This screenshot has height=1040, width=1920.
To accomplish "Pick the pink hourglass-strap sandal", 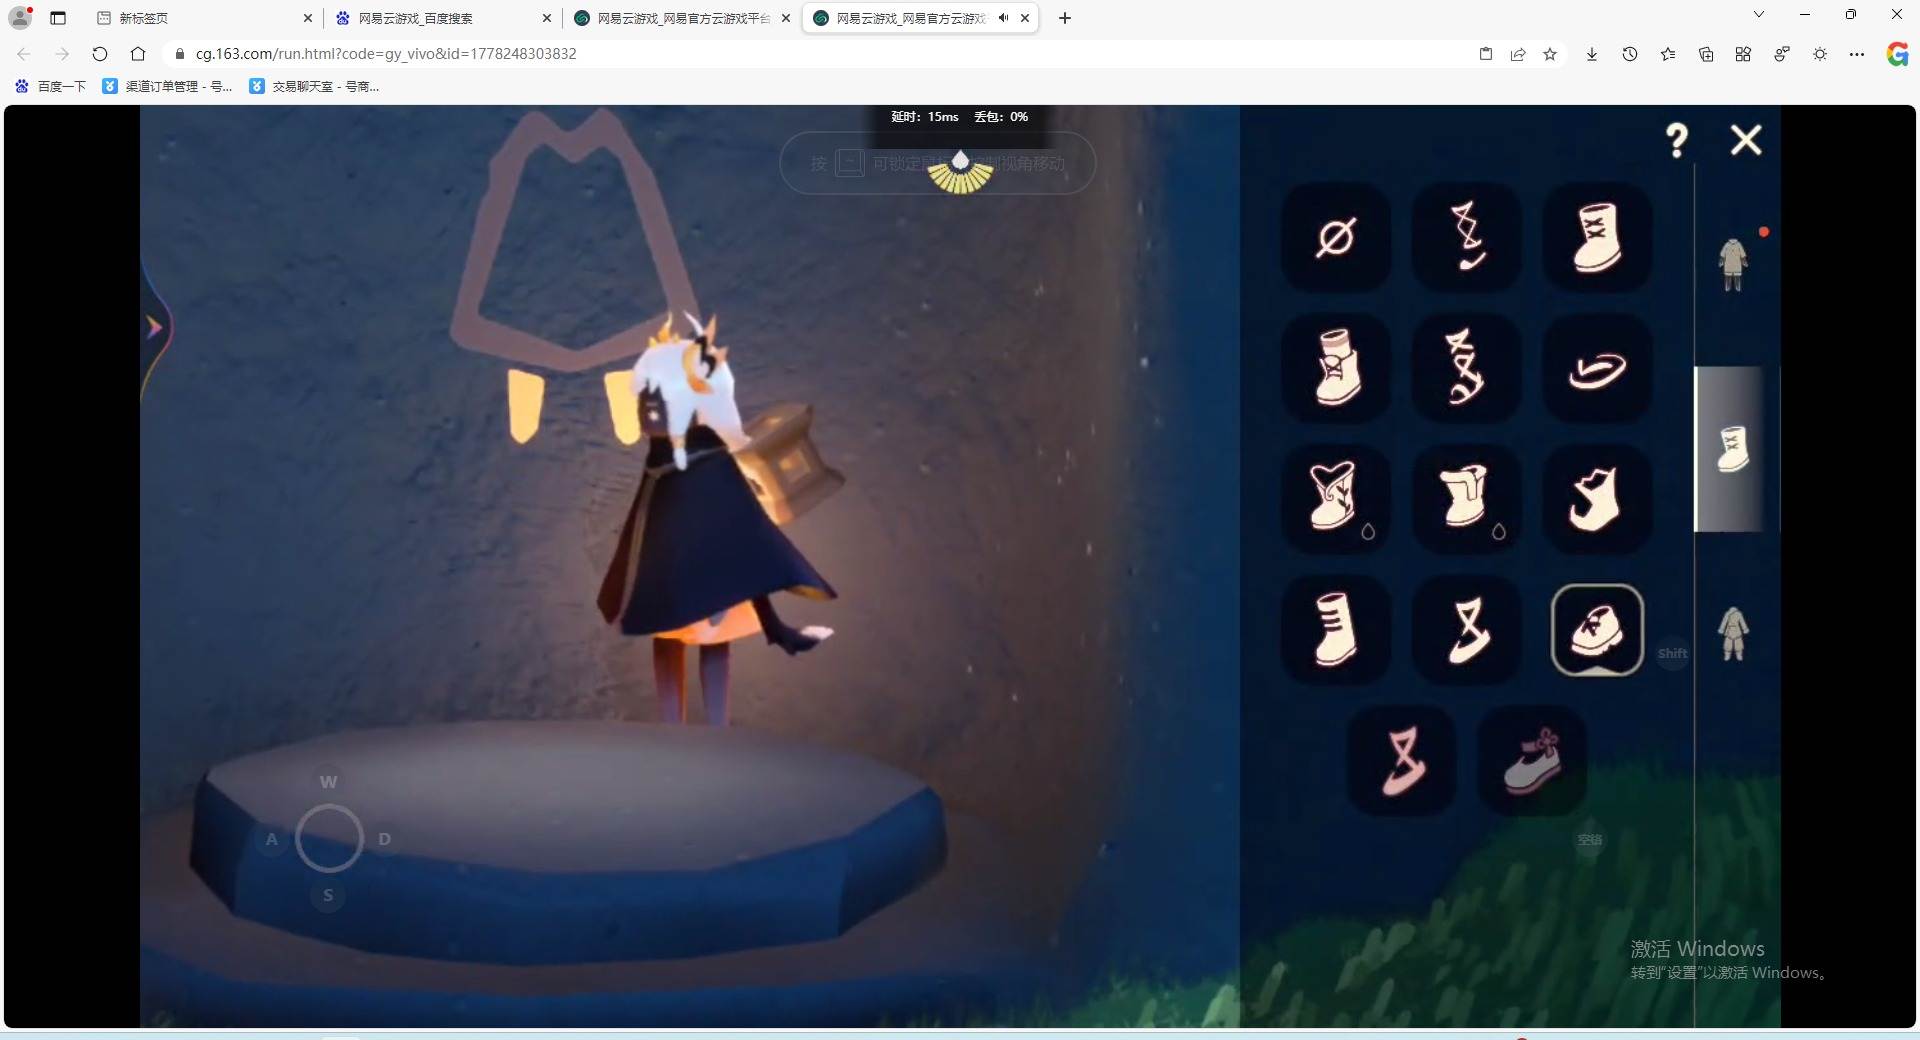I will [1402, 760].
